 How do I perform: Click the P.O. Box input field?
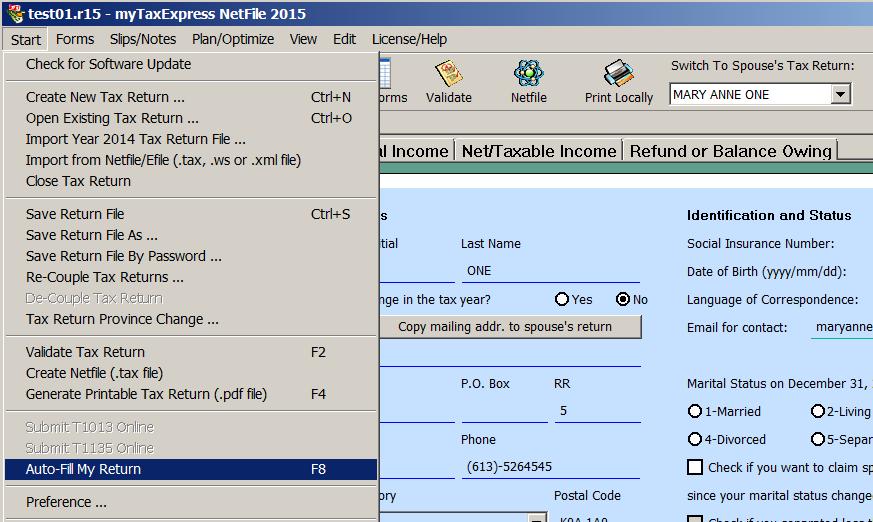point(504,411)
